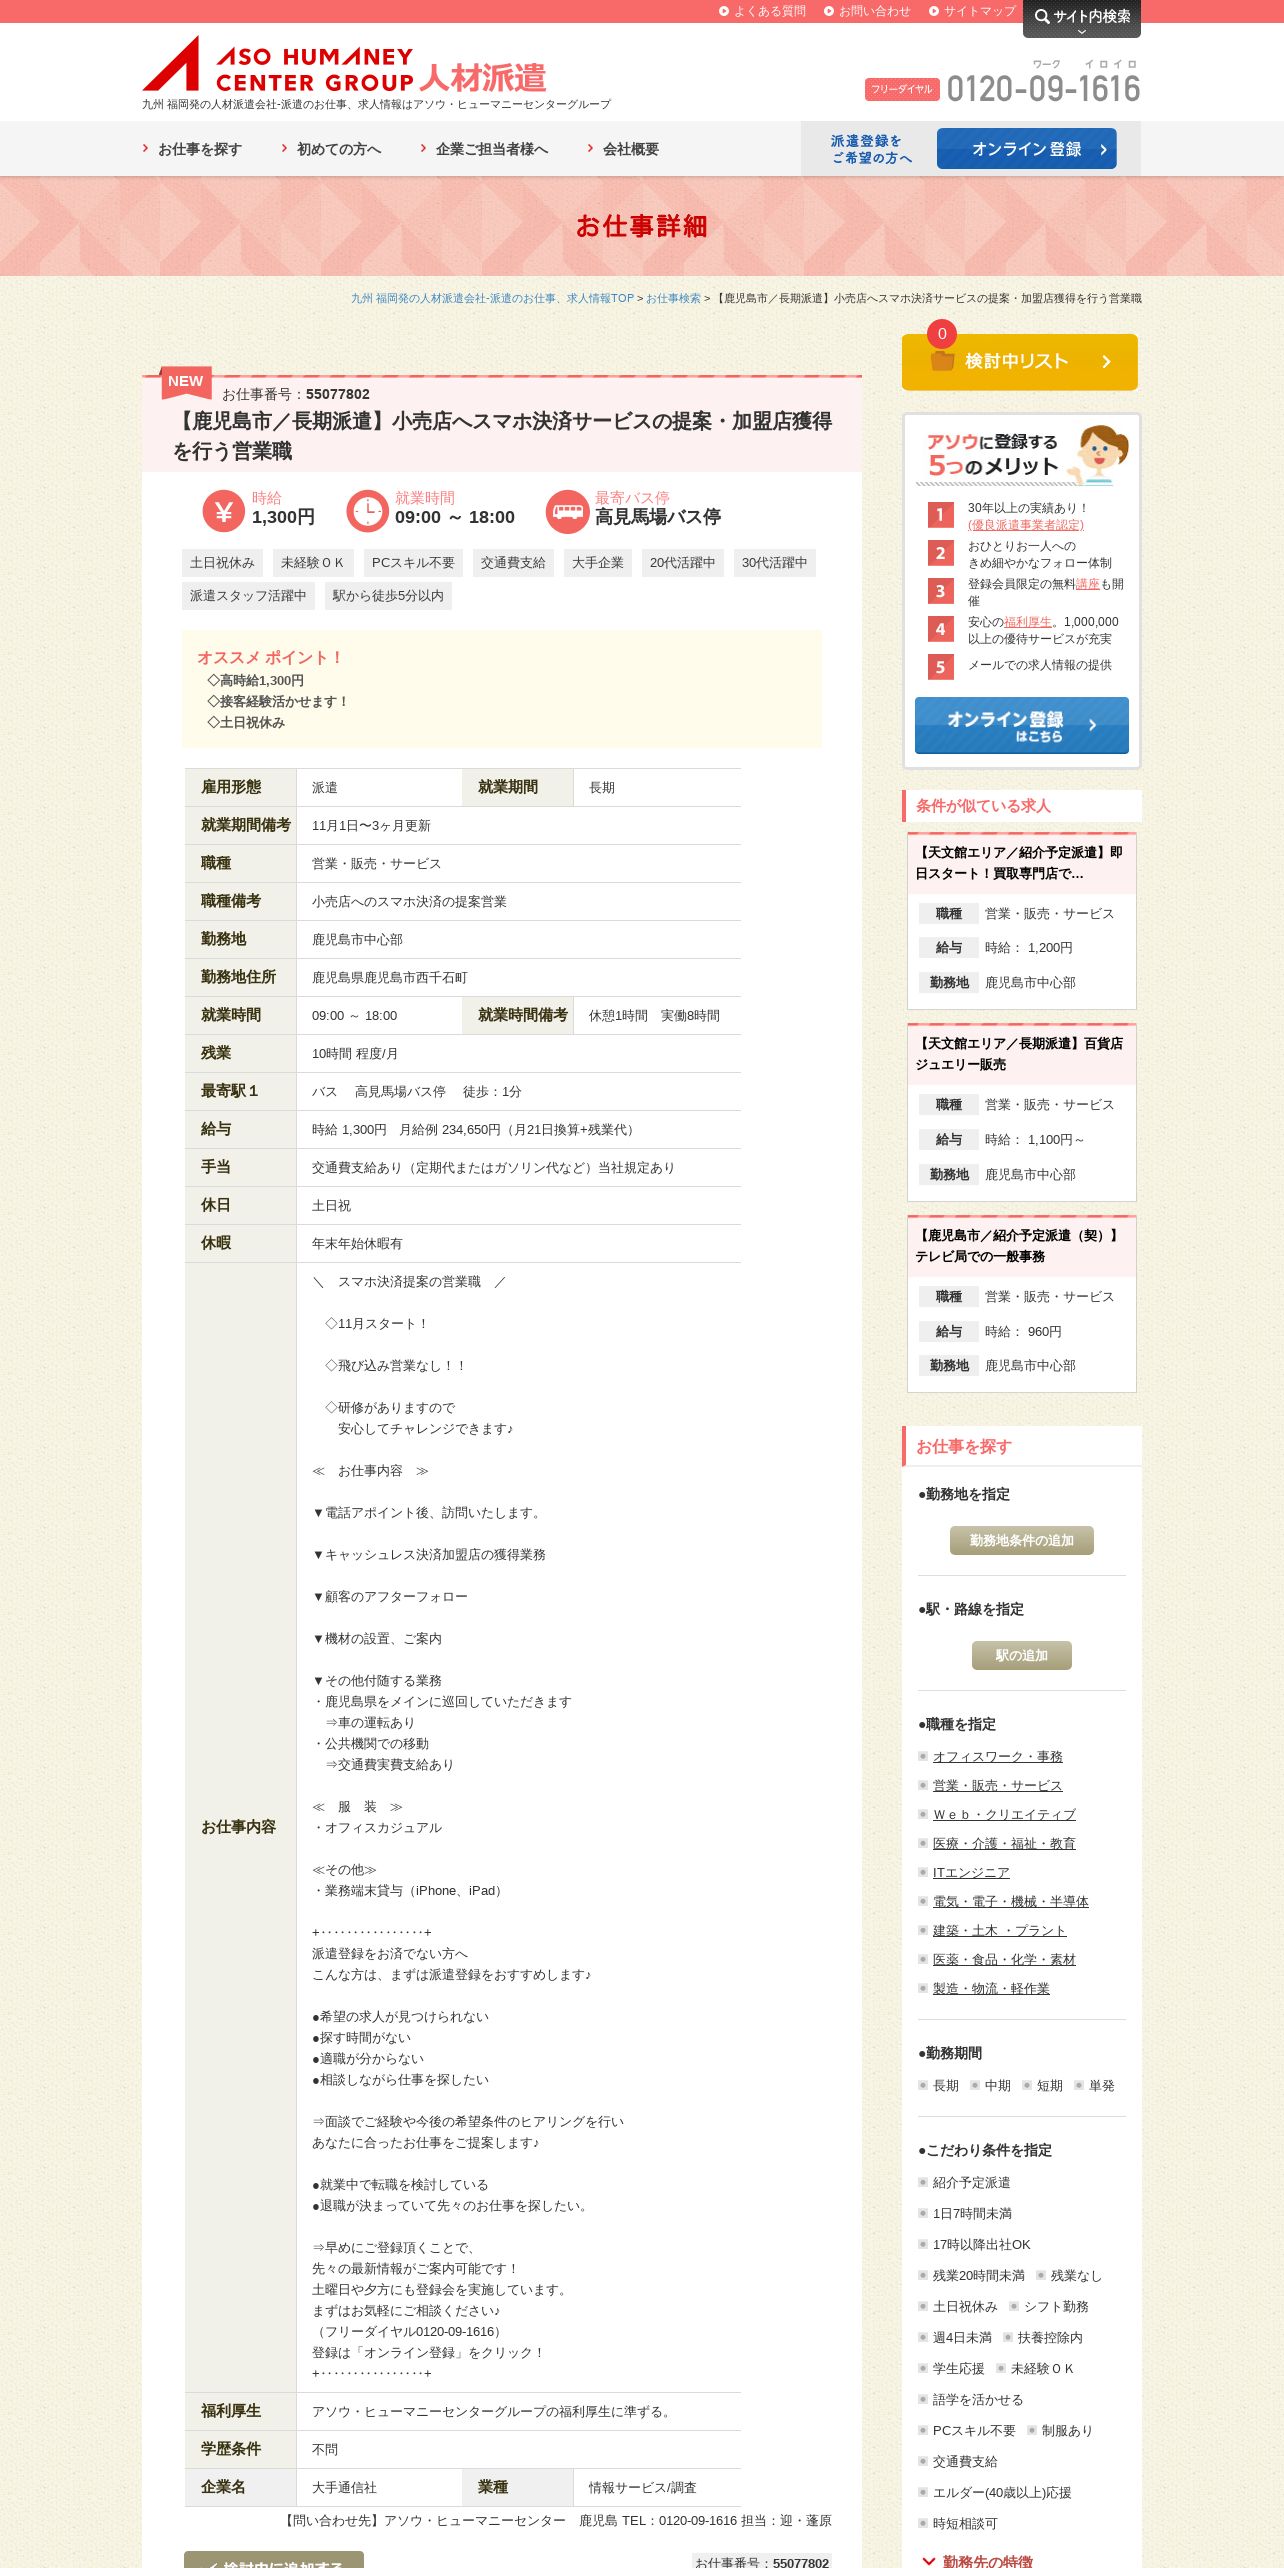Click the NEW ribbon badge
Viewport: 1284px width, 2568px height.
pos(186,382)
